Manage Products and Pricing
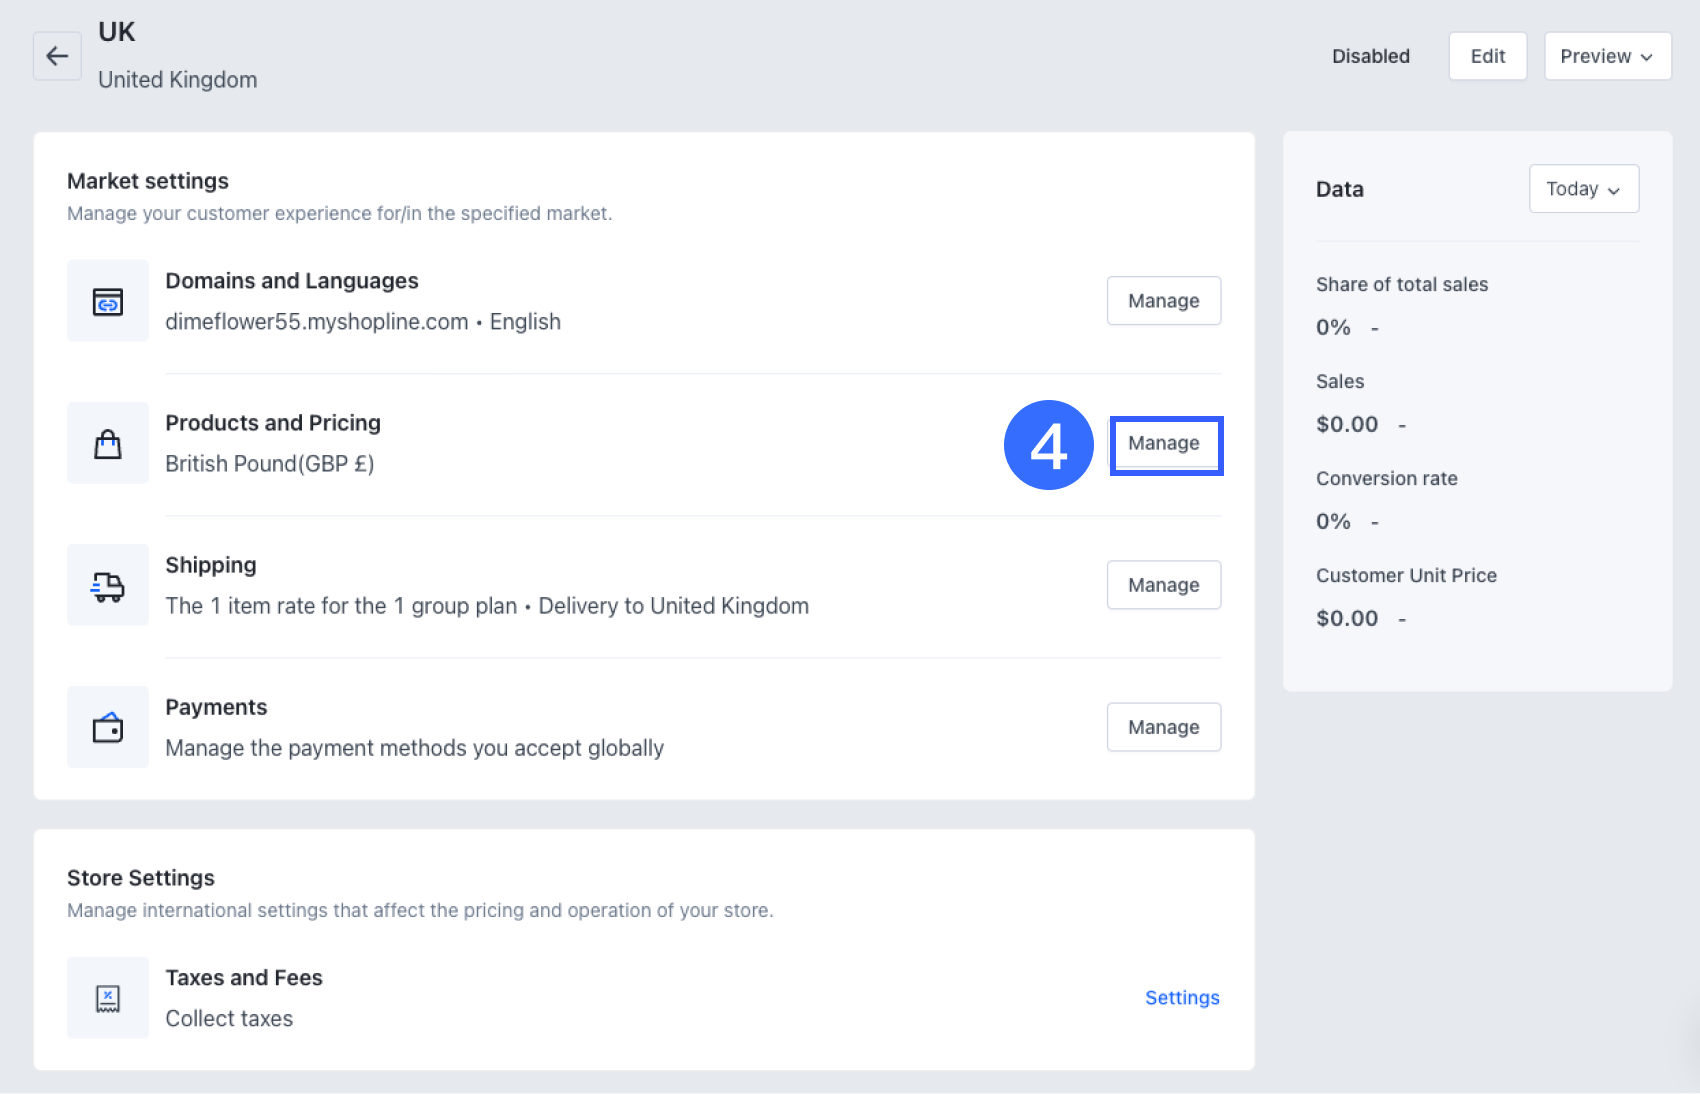 pos(1164,444)
